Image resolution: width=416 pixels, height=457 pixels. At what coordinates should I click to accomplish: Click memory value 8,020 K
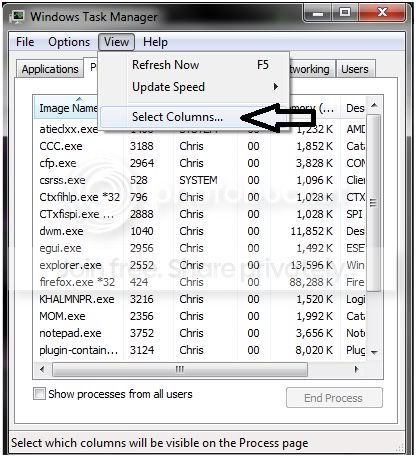[314, 350]
